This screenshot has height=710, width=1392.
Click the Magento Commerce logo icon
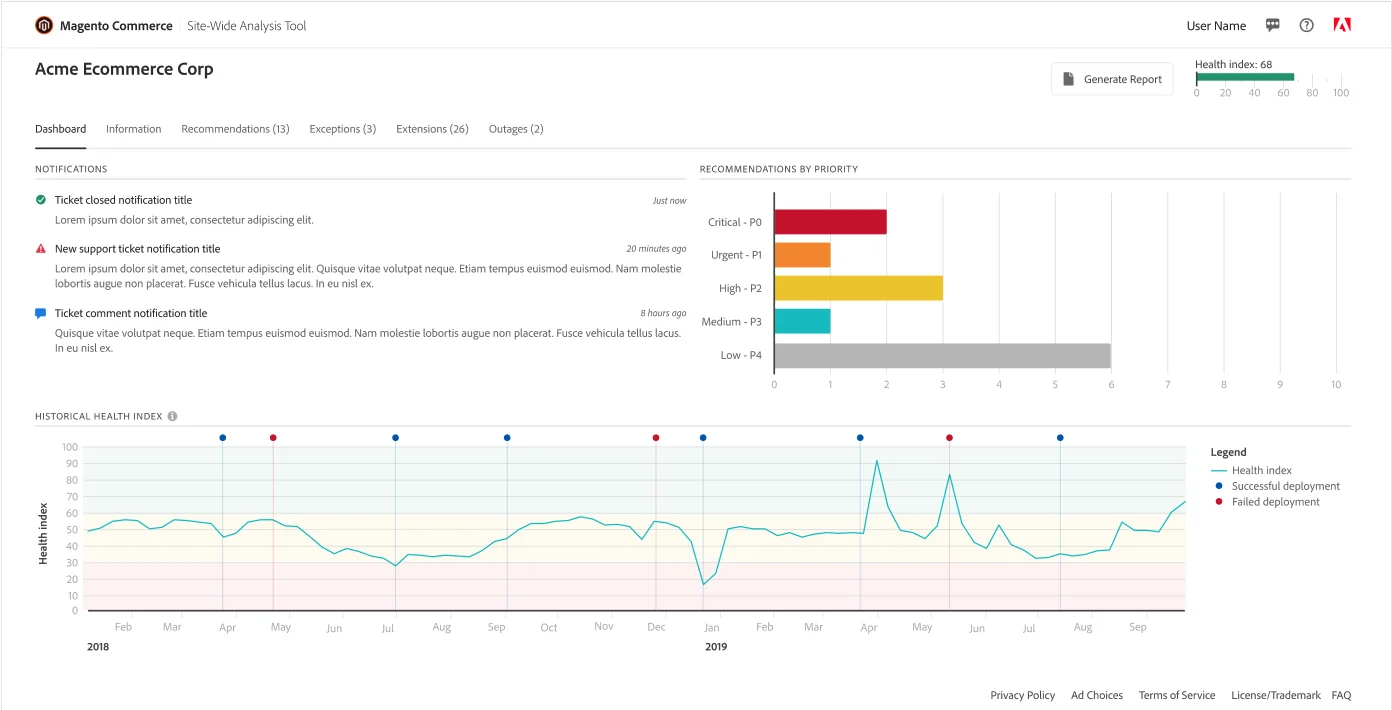42,25
